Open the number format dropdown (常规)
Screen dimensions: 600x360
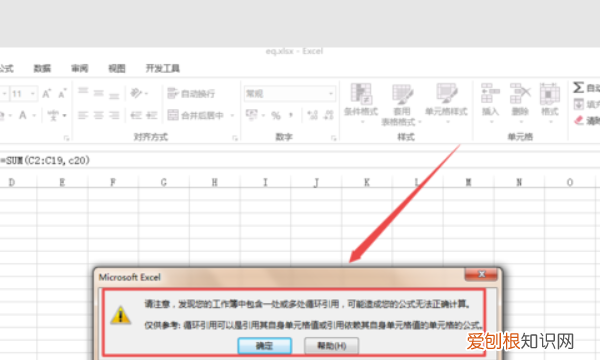[290, 94]
